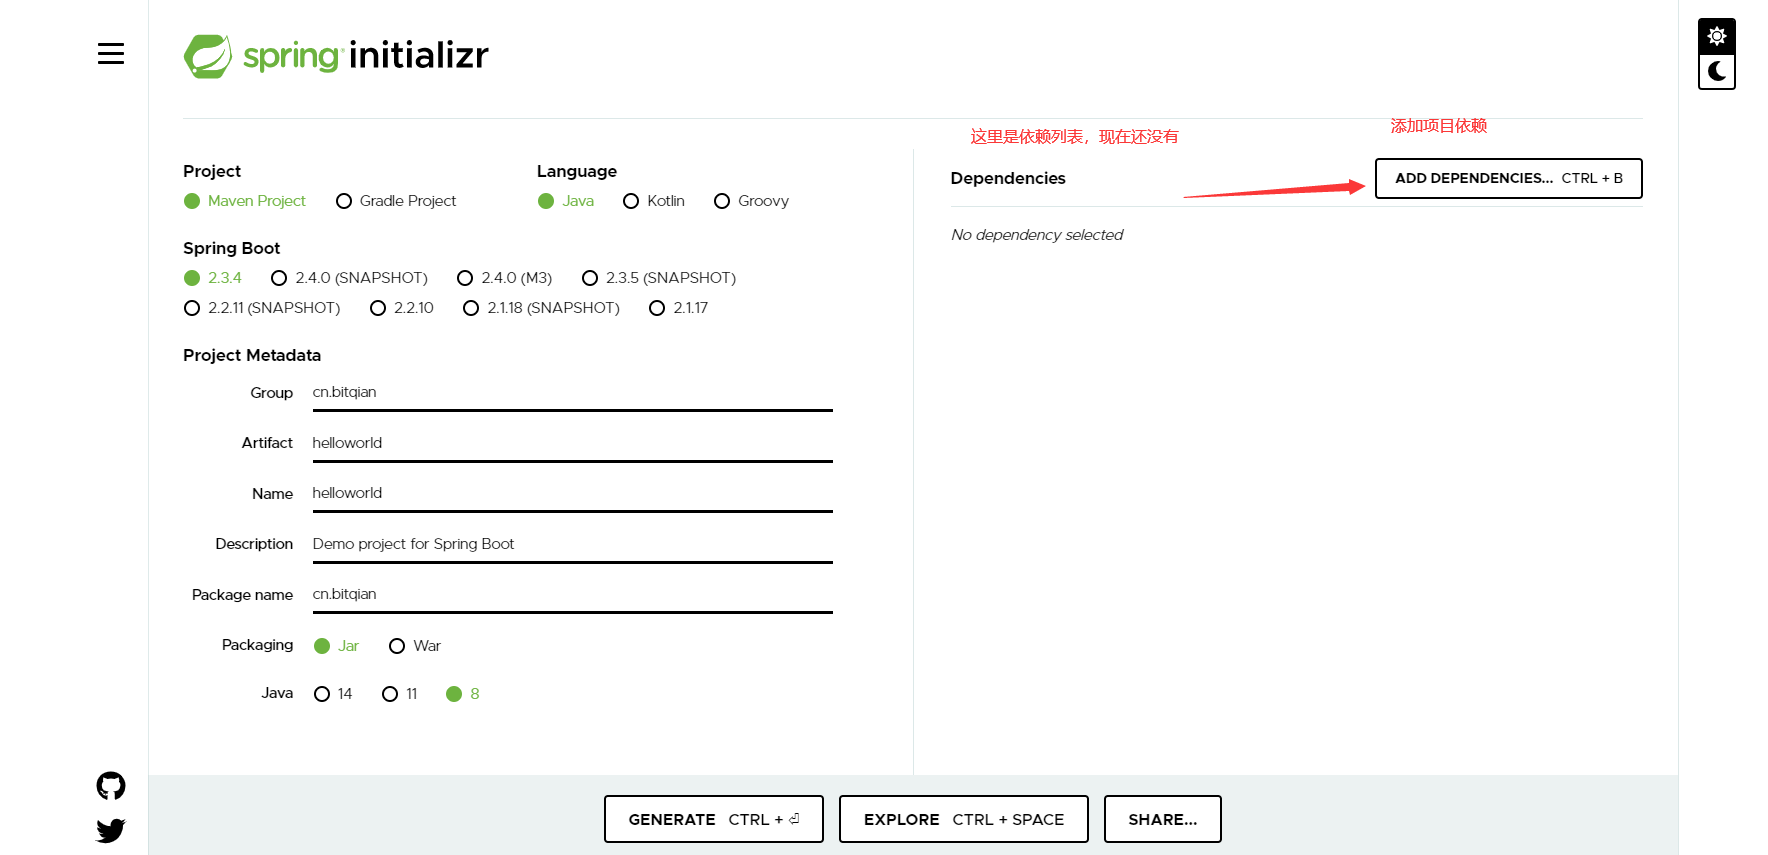
Task: Select Spring Boot 2.2.11 (SNAPSHOT)
Action: tap(262, 308)
